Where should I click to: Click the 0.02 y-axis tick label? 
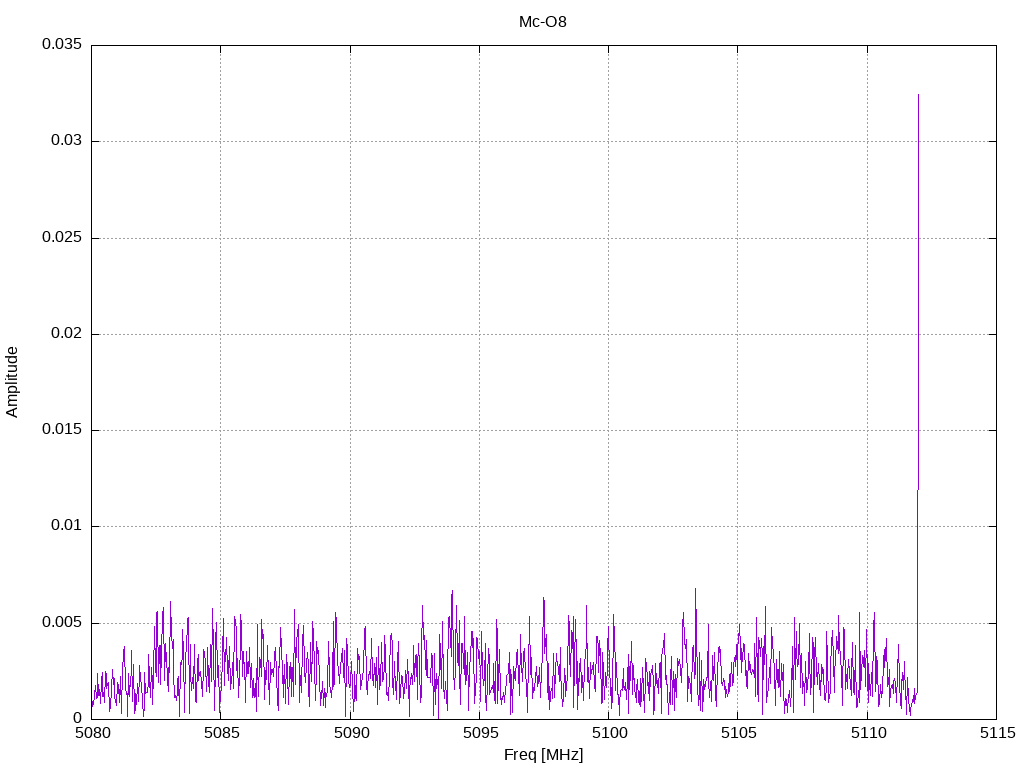66,334
